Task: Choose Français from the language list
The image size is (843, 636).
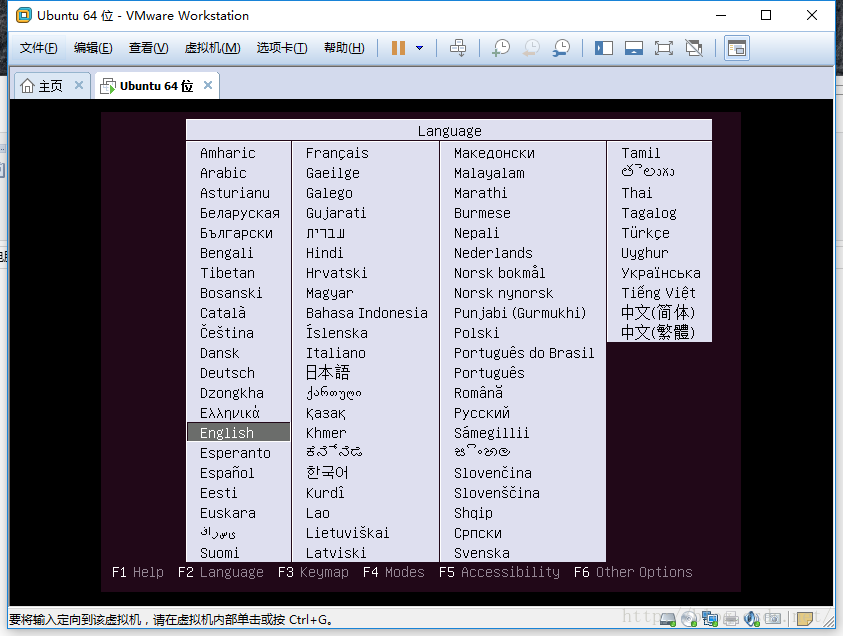Action: click(x=337, y=153)
